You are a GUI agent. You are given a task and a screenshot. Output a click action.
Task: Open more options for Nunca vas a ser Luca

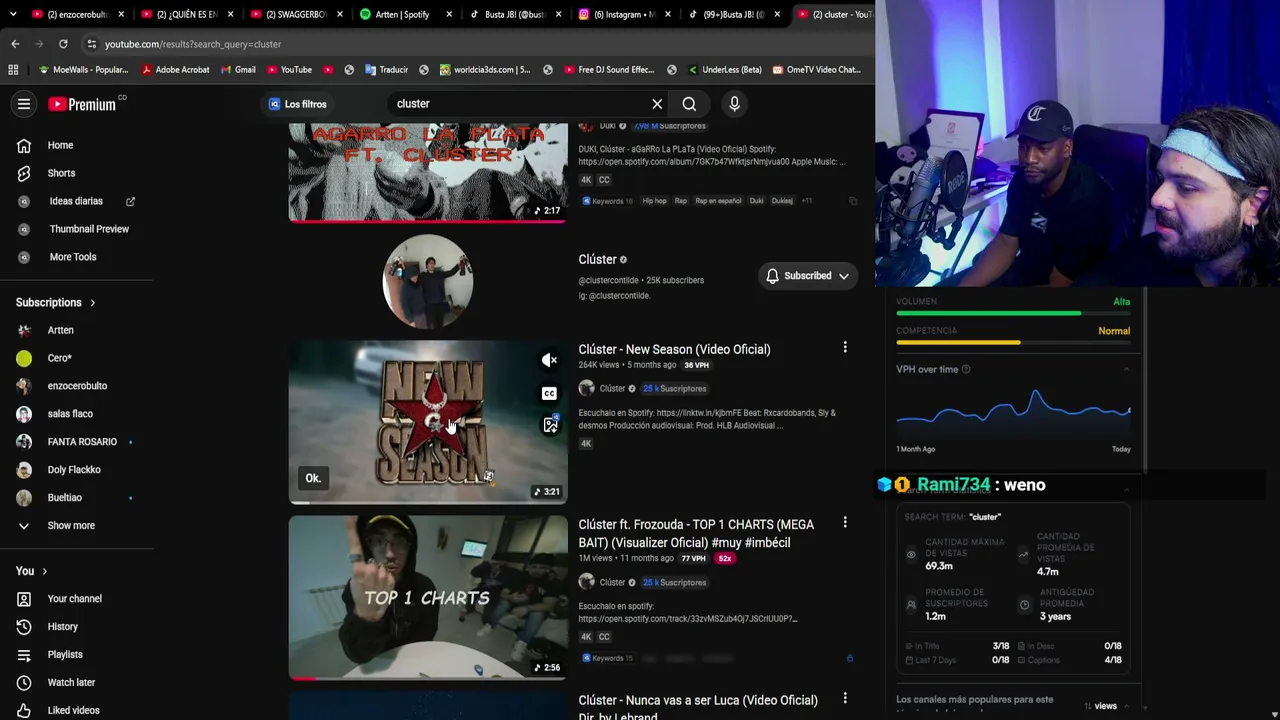(x=845, y=699)
